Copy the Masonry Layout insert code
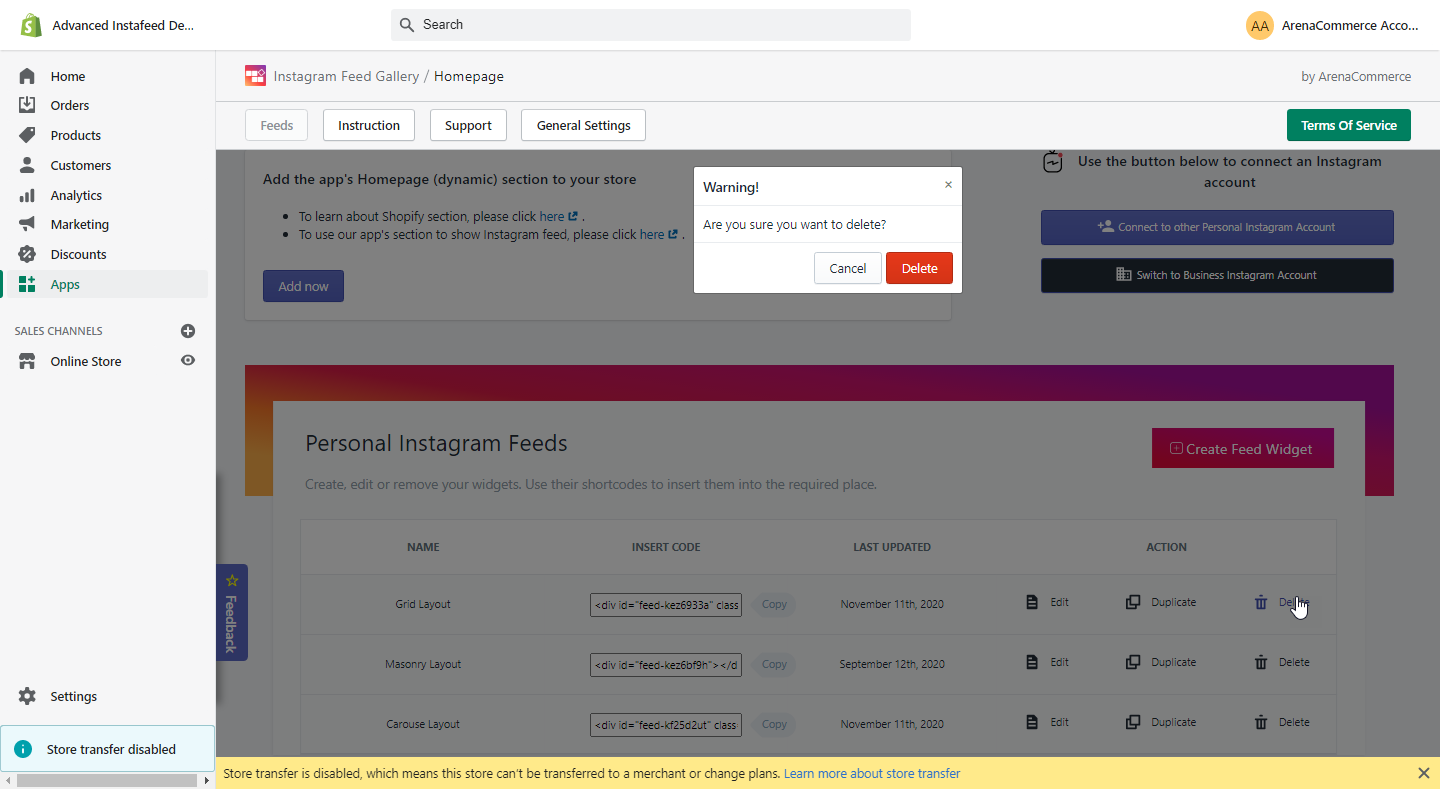 click(774, 664)
